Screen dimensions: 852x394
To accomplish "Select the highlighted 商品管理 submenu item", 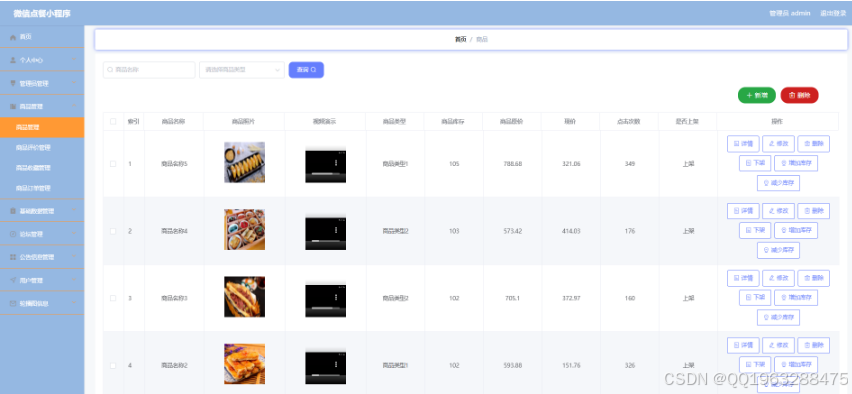I will coord(42,127).
